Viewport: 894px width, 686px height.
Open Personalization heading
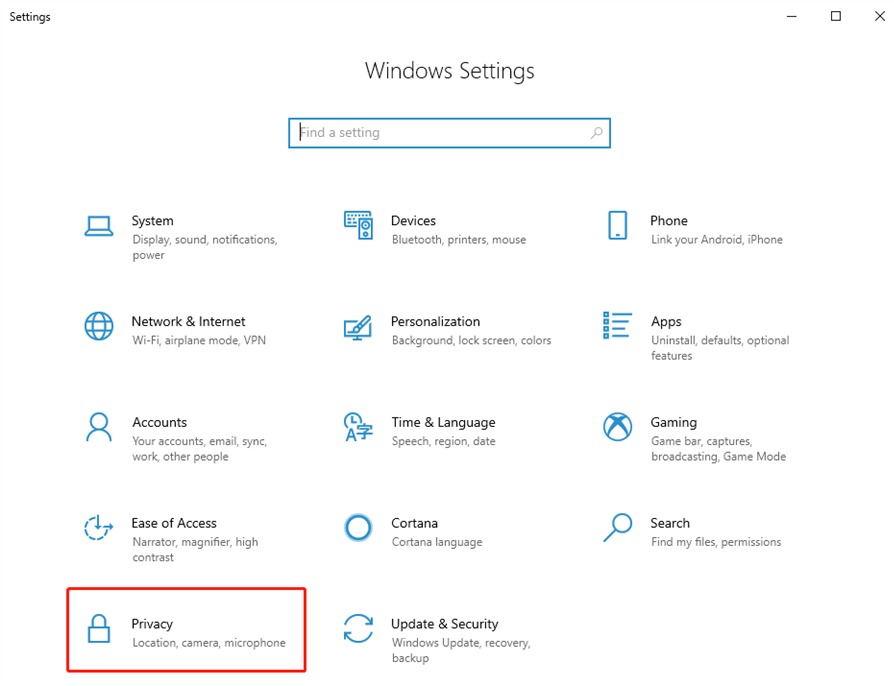(x=436, y=322)
